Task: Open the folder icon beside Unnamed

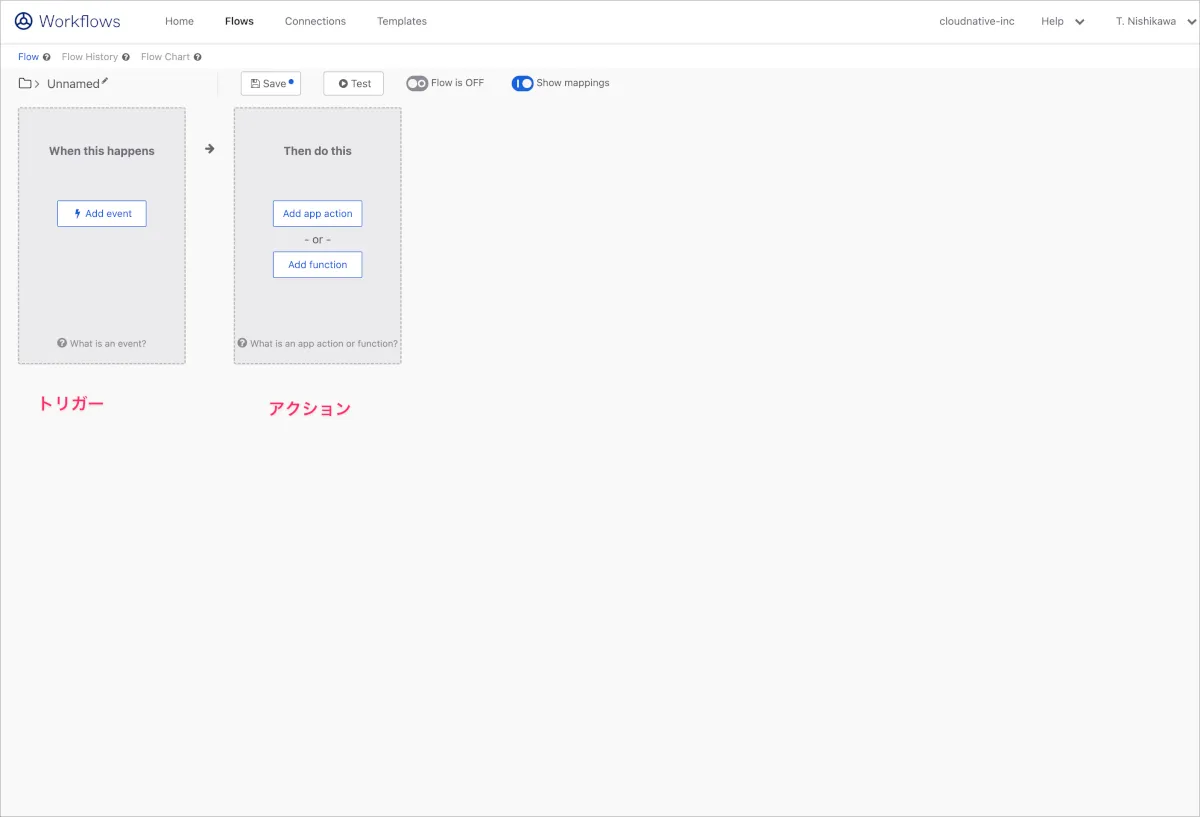Action: tap(25, 83)
